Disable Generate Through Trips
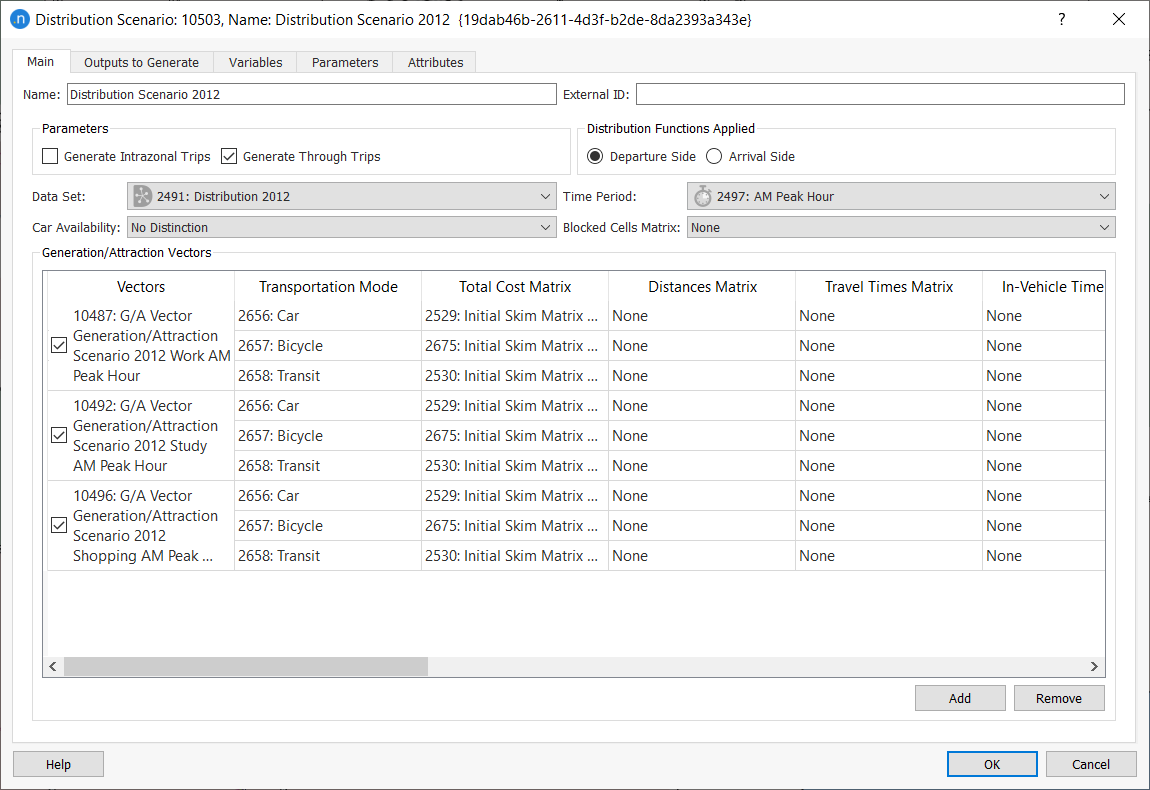The height and width of the screenshot is (790, 1150). (x=228, y=156)
